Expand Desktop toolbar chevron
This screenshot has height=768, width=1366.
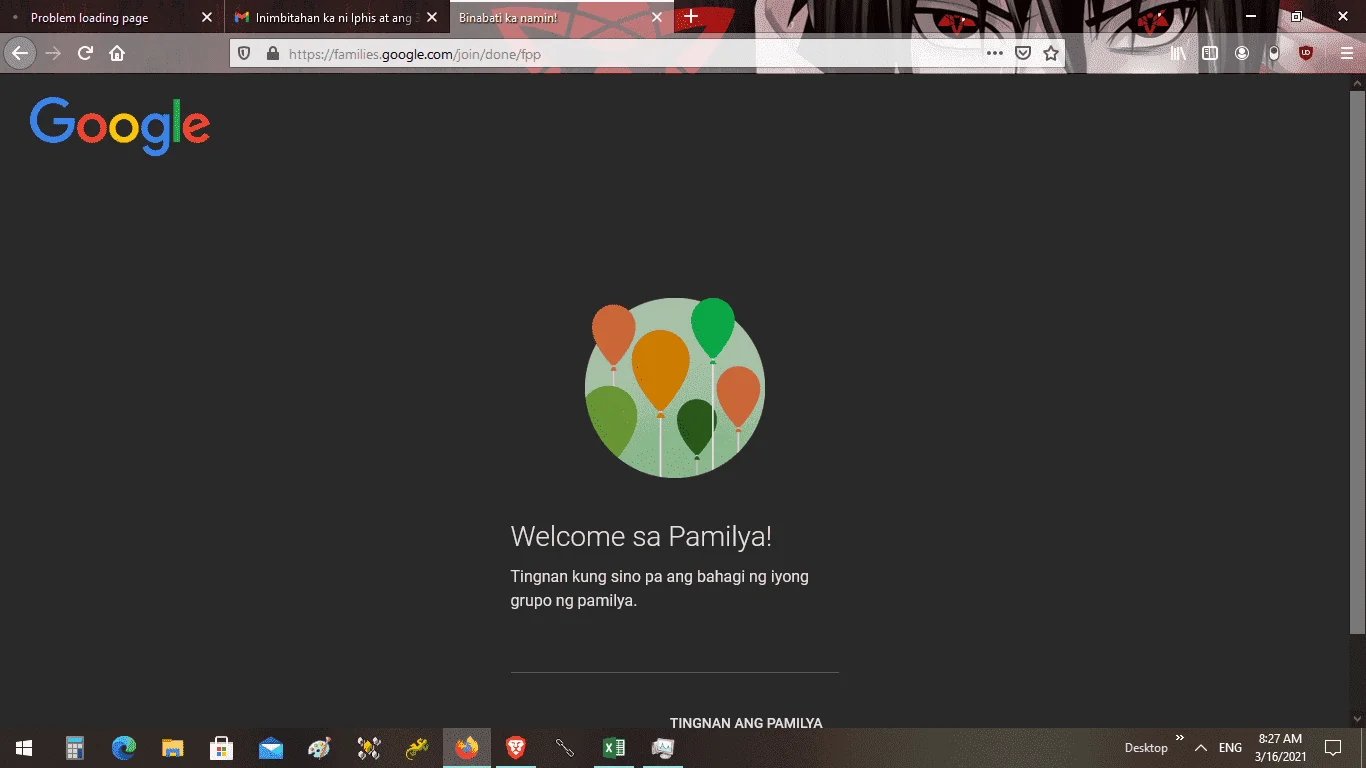point(1179,737)
